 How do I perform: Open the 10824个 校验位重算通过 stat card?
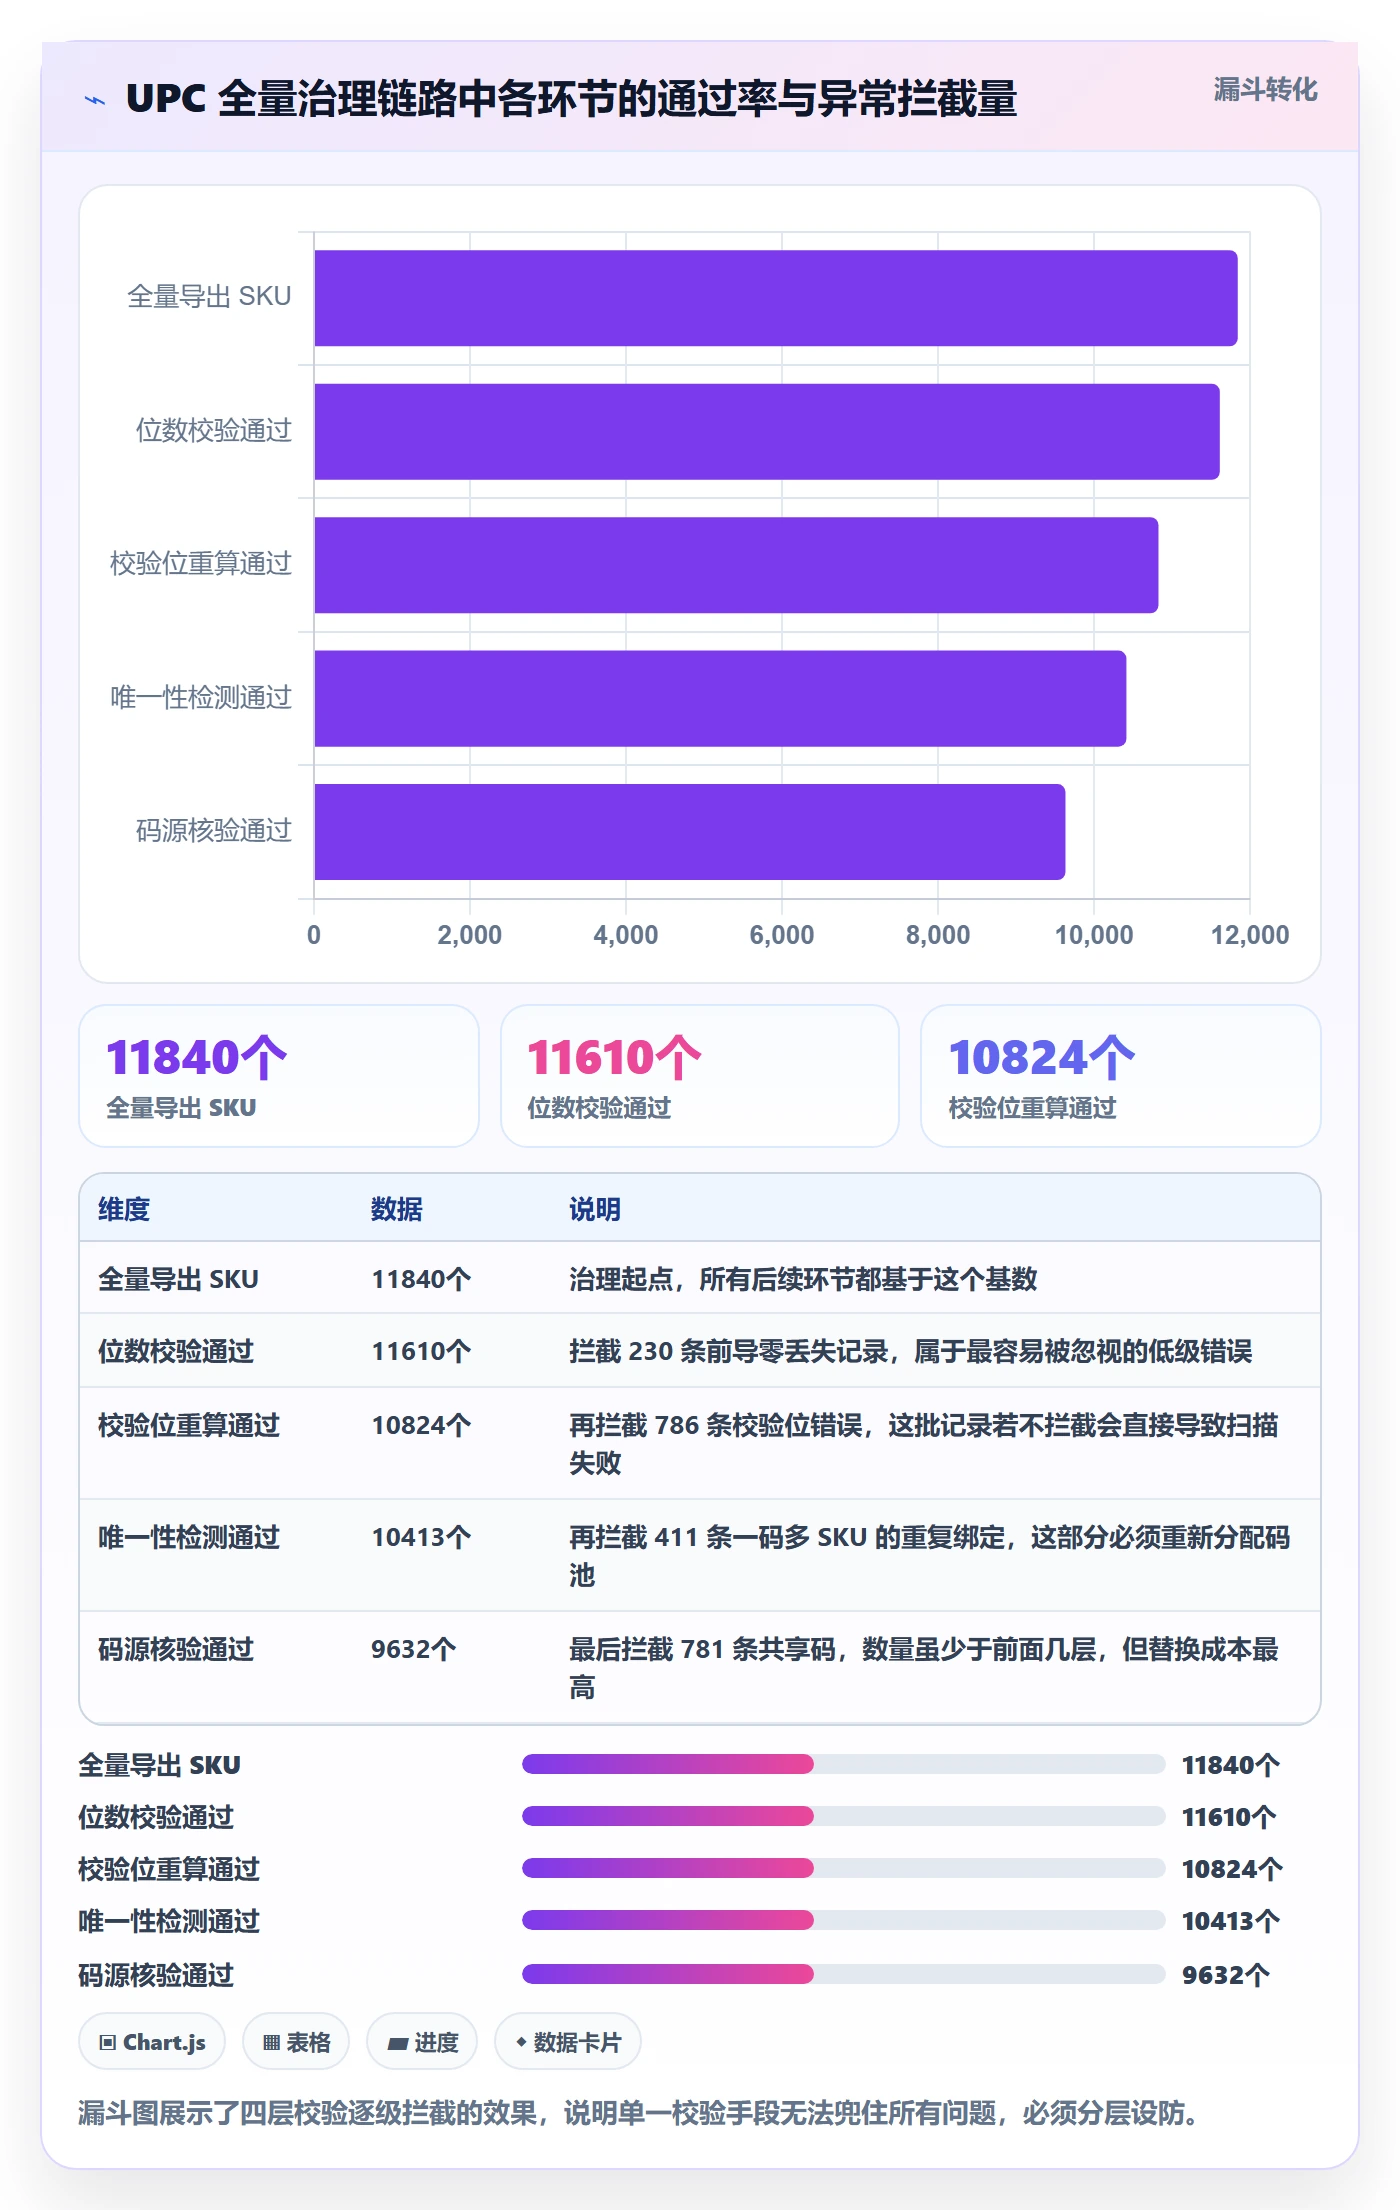[1121, 1076]
